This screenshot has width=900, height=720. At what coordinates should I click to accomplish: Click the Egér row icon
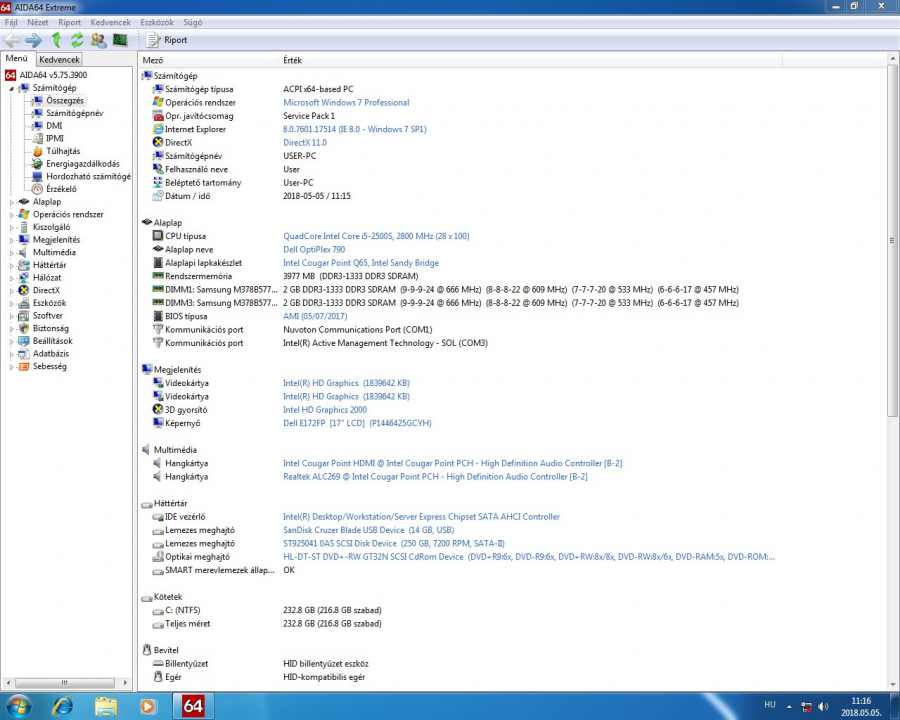pos(158,677)
